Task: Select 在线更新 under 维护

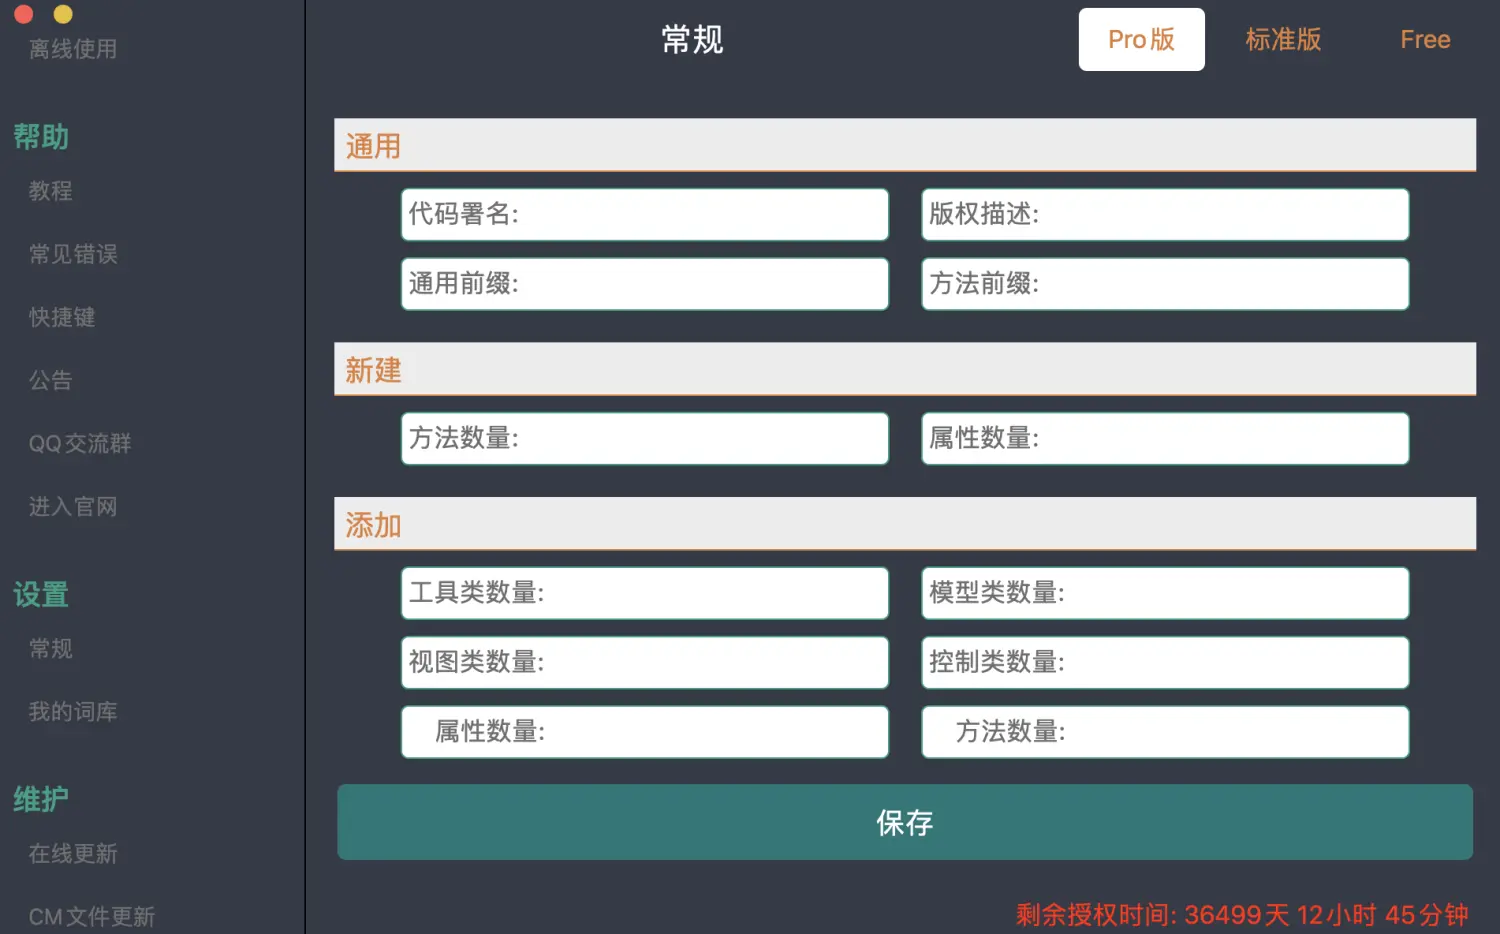Action: click(x=73, y=854)
